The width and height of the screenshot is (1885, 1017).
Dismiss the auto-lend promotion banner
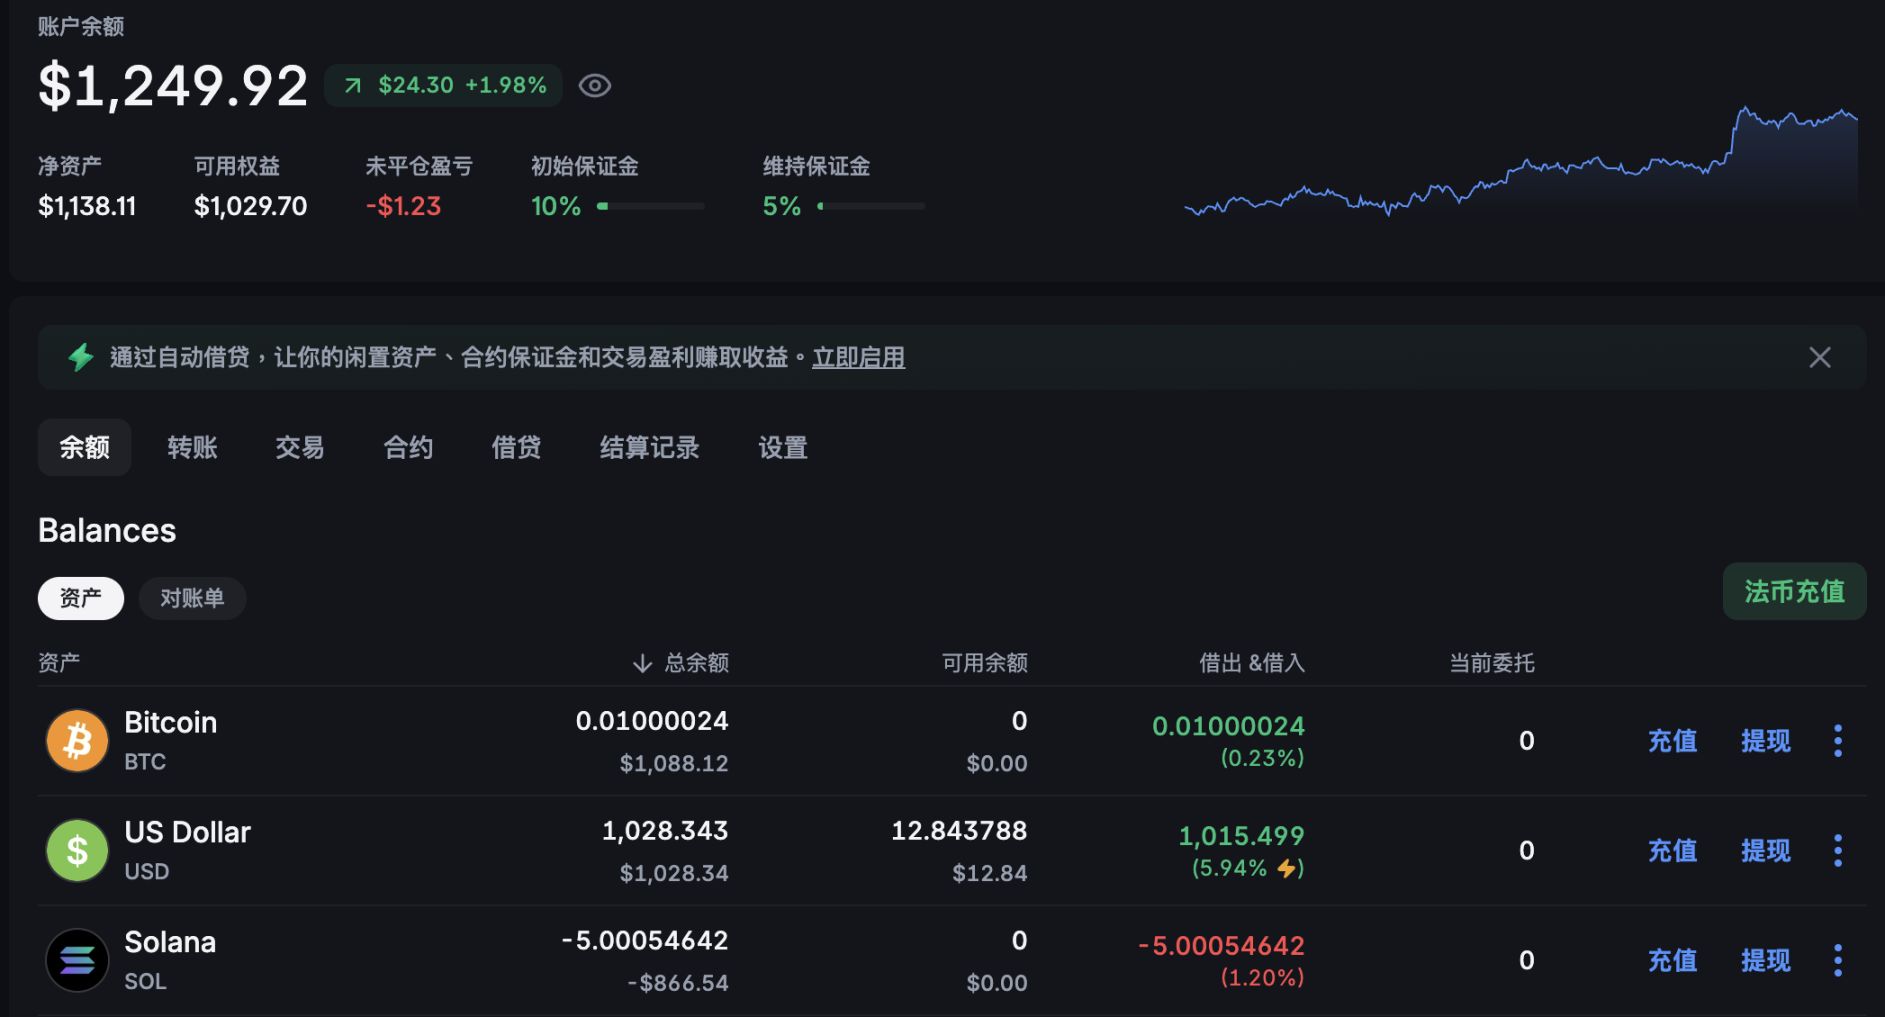[1819, 357]
